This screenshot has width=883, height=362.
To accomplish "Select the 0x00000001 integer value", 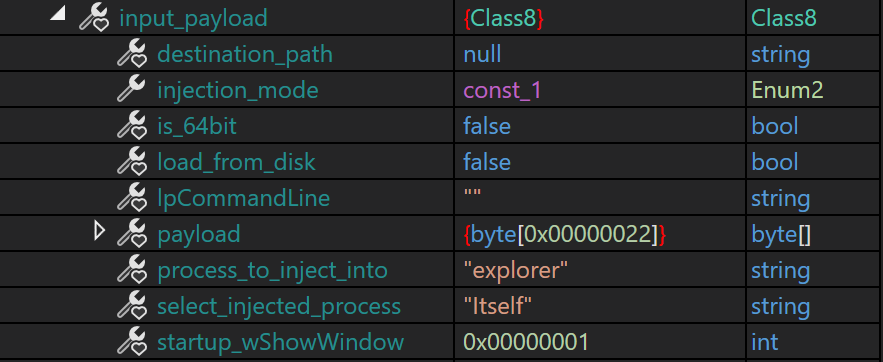I will pos(526,342).
